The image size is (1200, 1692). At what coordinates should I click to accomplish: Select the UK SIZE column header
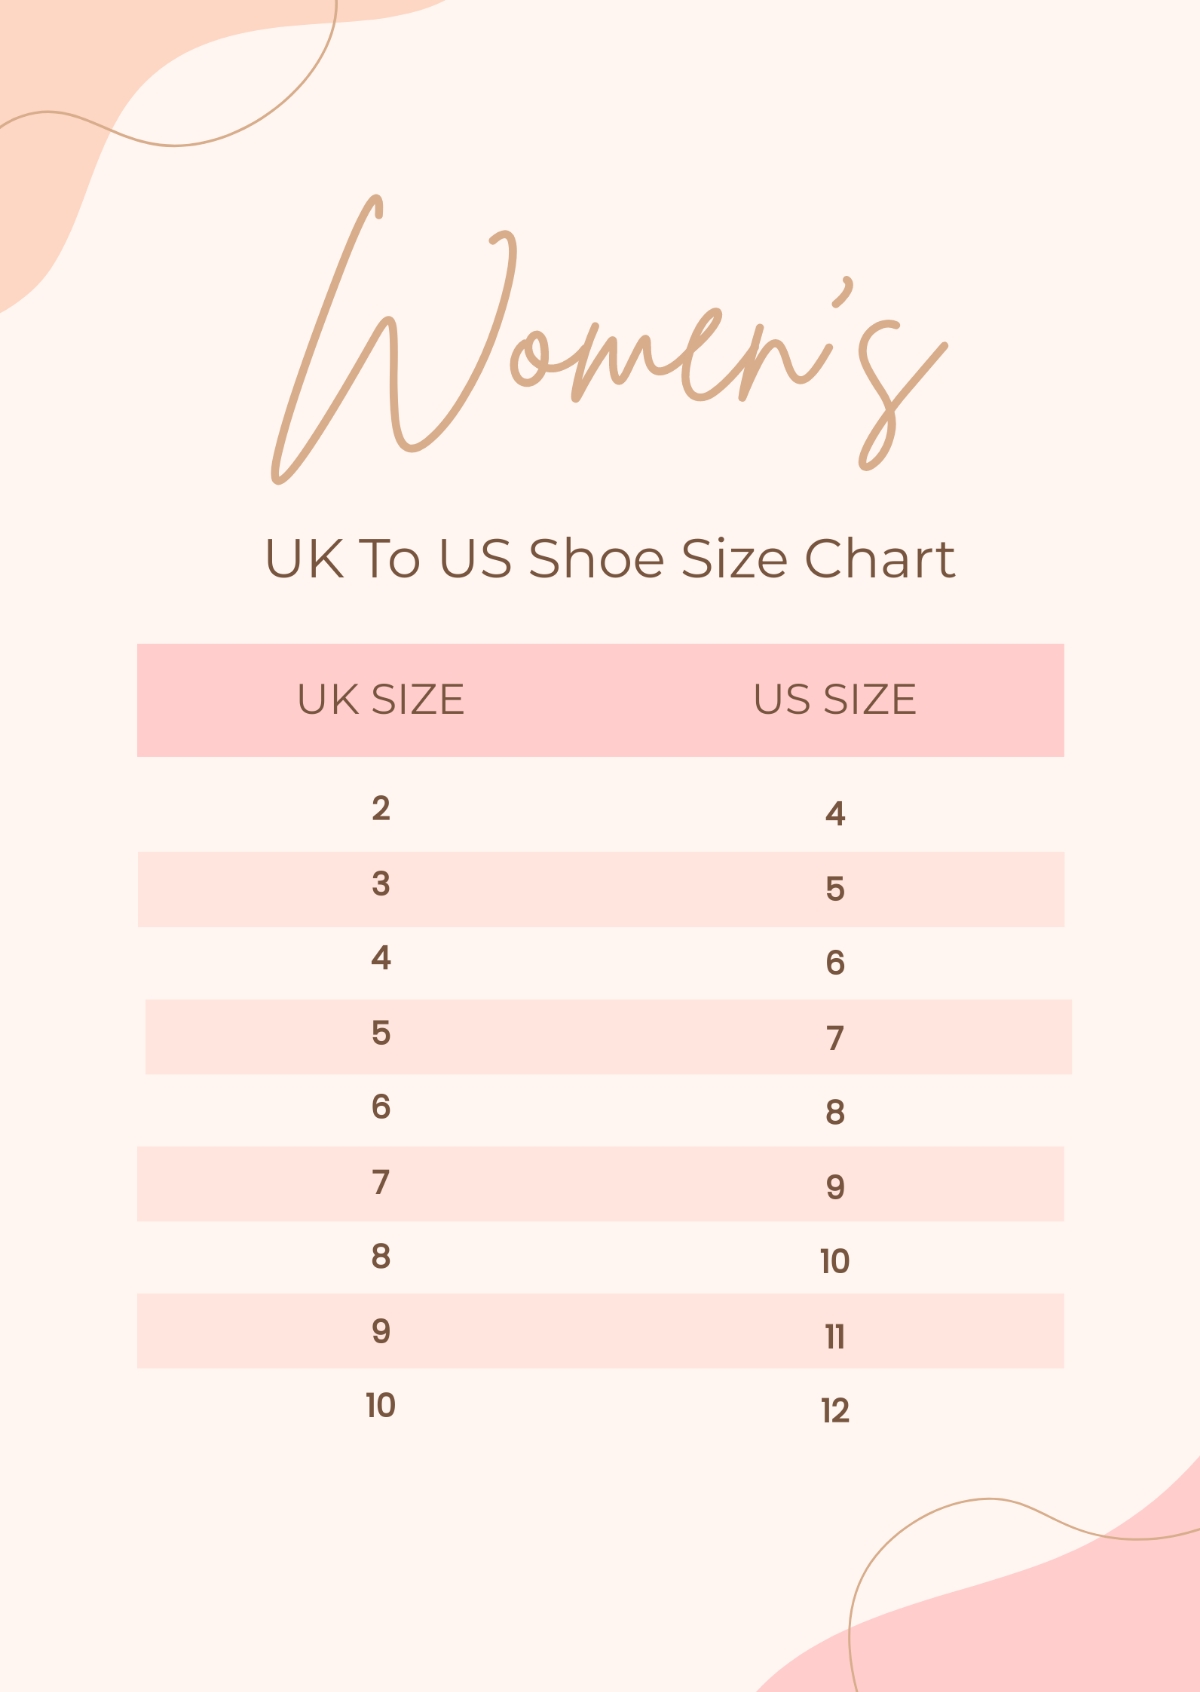tap(381, 700)
